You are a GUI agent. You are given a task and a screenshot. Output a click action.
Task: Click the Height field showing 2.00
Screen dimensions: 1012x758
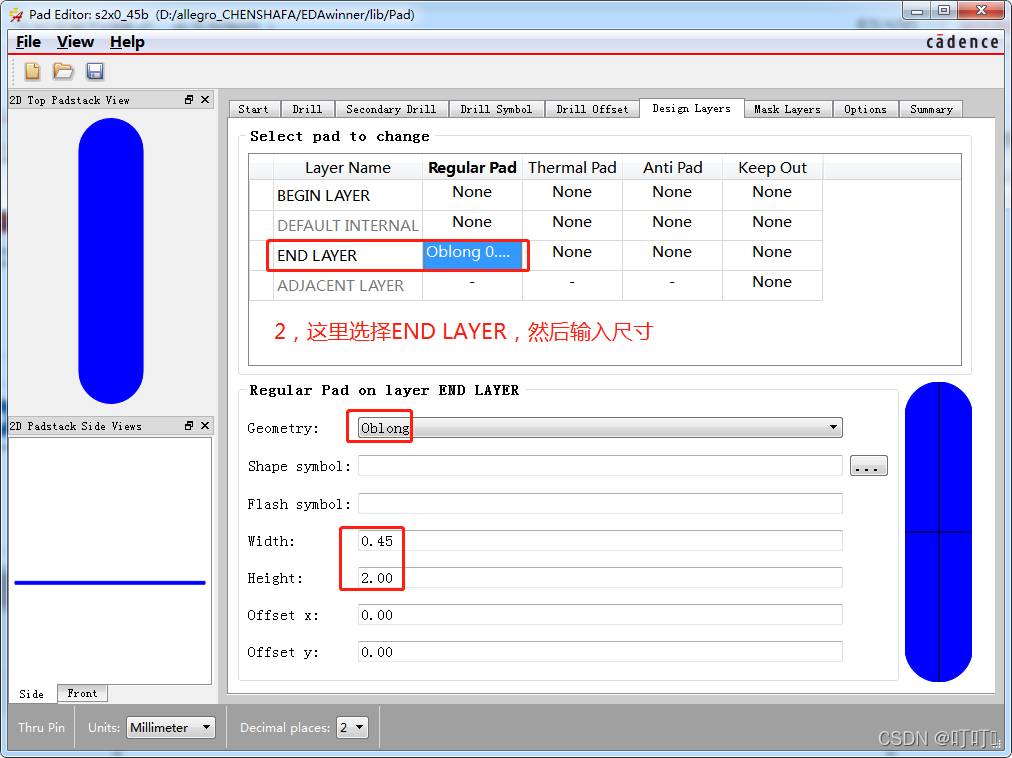pos(600,578)
